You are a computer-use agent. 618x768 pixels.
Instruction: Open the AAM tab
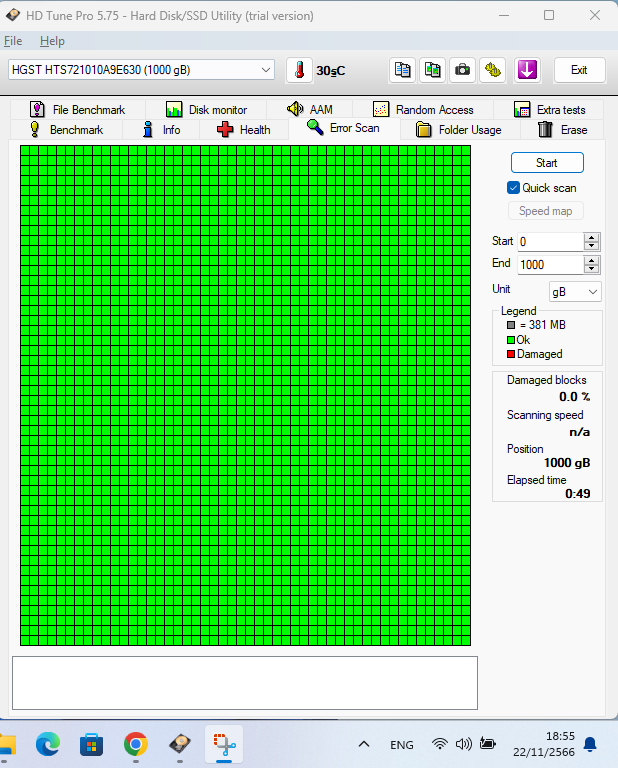click(x=309, y=109)
